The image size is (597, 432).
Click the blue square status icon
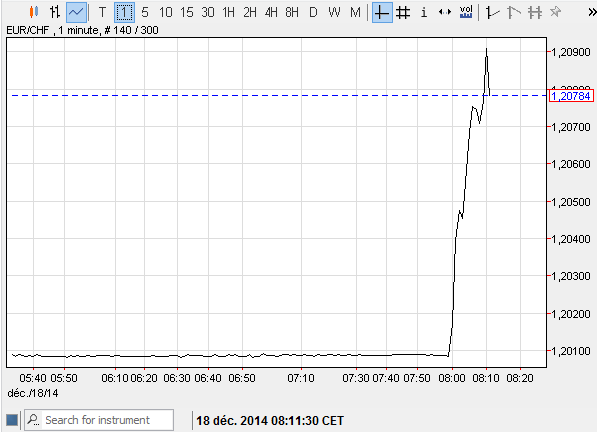(x=12, y=420)
